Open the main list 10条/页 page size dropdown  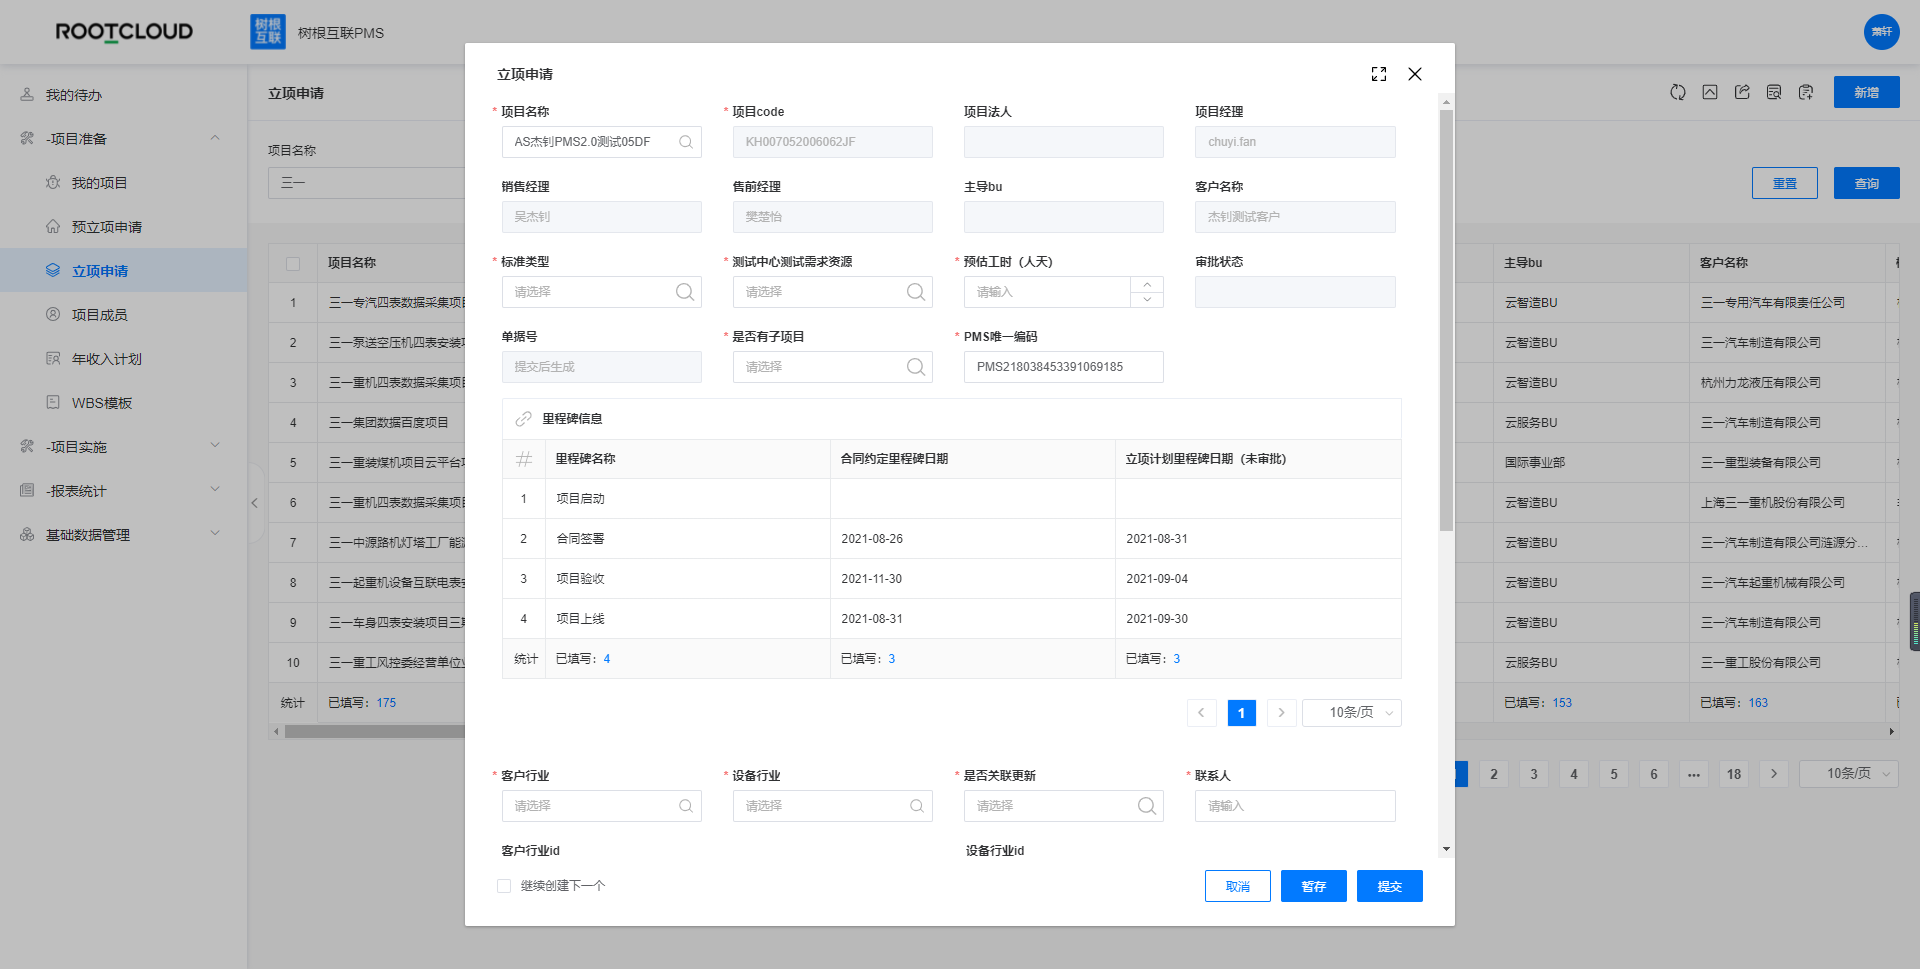coord(1848,774)
